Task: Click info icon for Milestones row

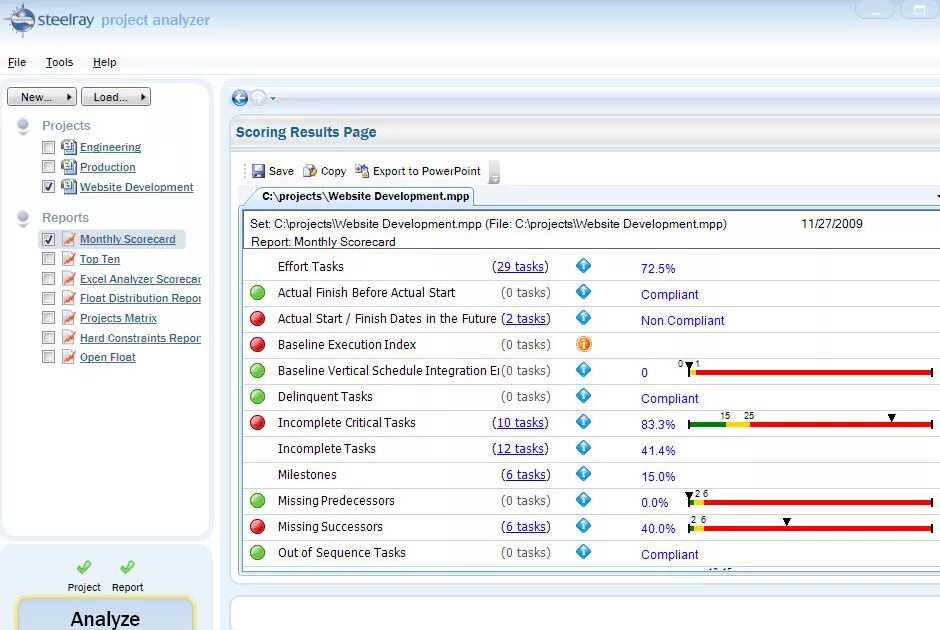Action: point(583,474)
